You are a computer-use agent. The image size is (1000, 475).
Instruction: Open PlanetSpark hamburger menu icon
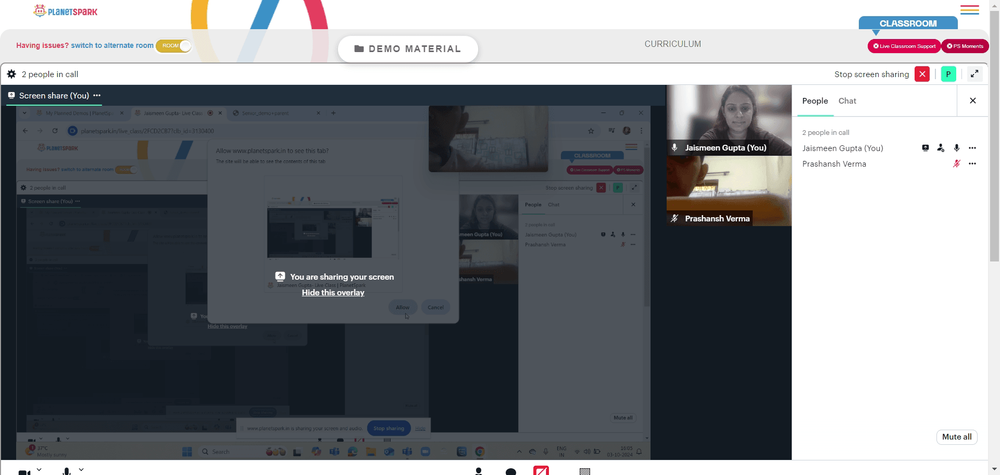pyautogui.click(x=969, y=10)
